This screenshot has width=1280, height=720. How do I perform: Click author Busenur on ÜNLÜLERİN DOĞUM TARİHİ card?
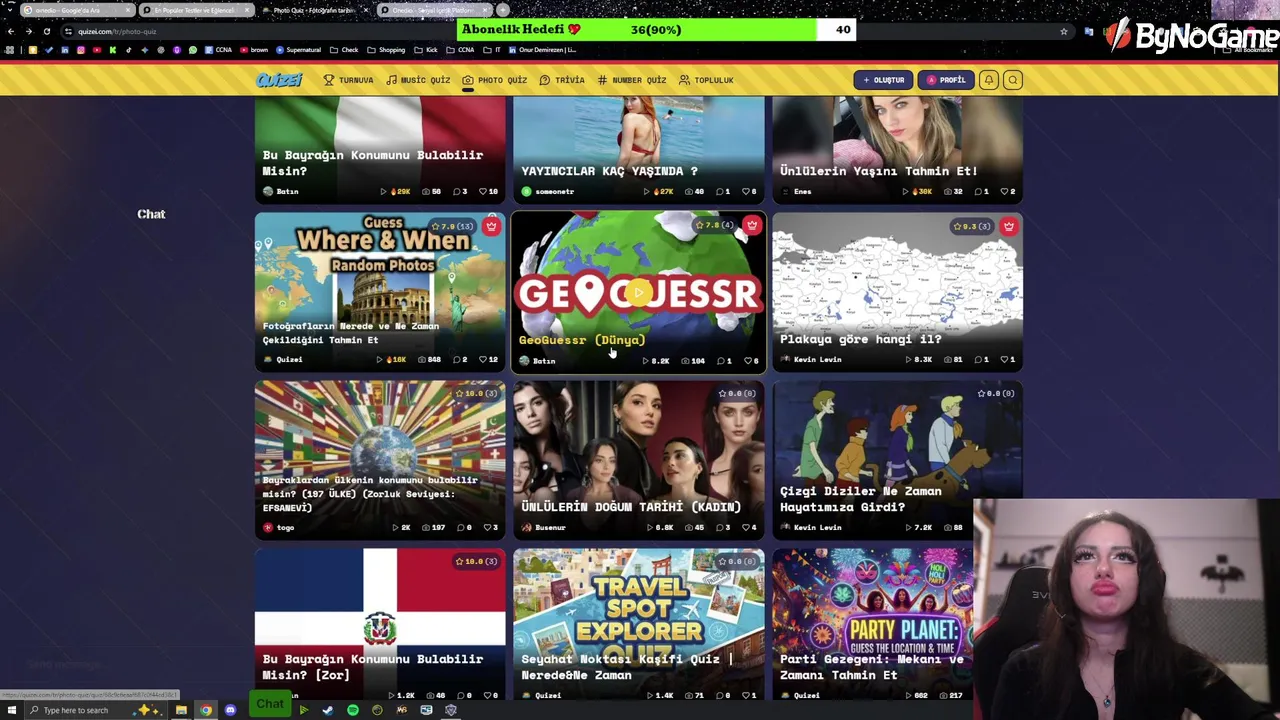(x=543, y=527)
